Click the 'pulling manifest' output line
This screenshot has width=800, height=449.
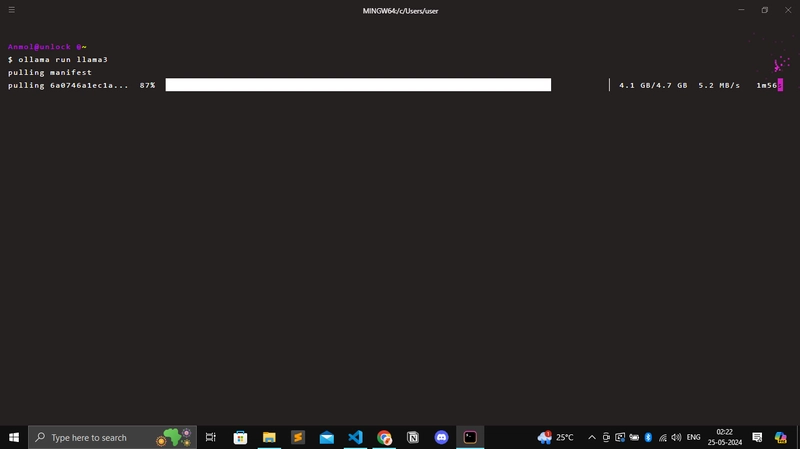coord(50,72)
